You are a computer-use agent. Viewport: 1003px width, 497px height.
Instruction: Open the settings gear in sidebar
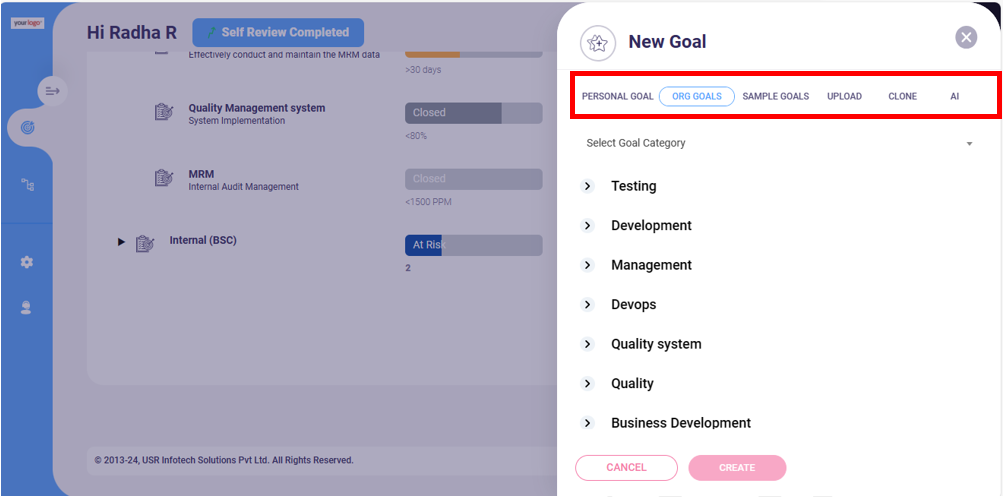(x=27, y=262)
